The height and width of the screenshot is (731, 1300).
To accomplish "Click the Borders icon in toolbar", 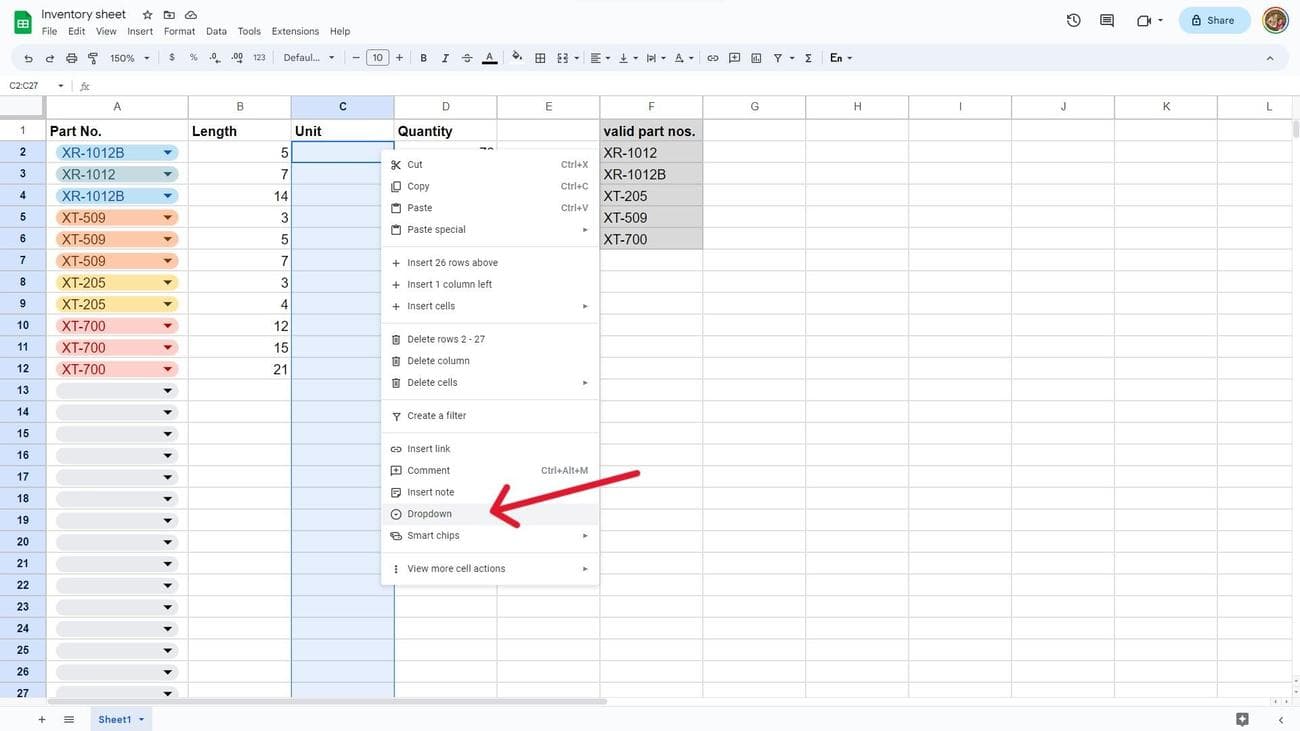I will click(540, 58).
